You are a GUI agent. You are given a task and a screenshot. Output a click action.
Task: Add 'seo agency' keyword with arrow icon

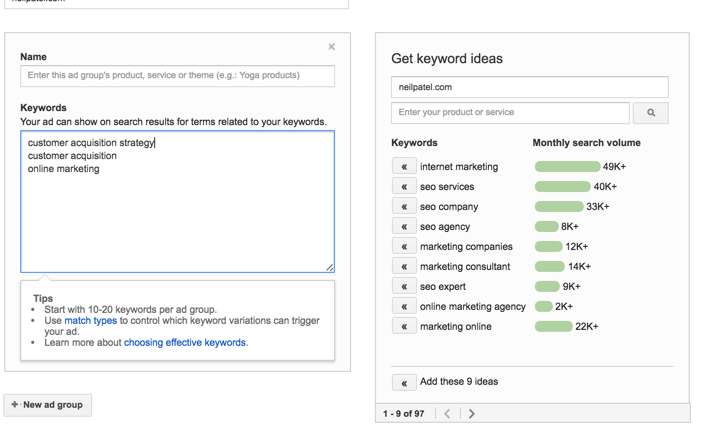point(404,227)
